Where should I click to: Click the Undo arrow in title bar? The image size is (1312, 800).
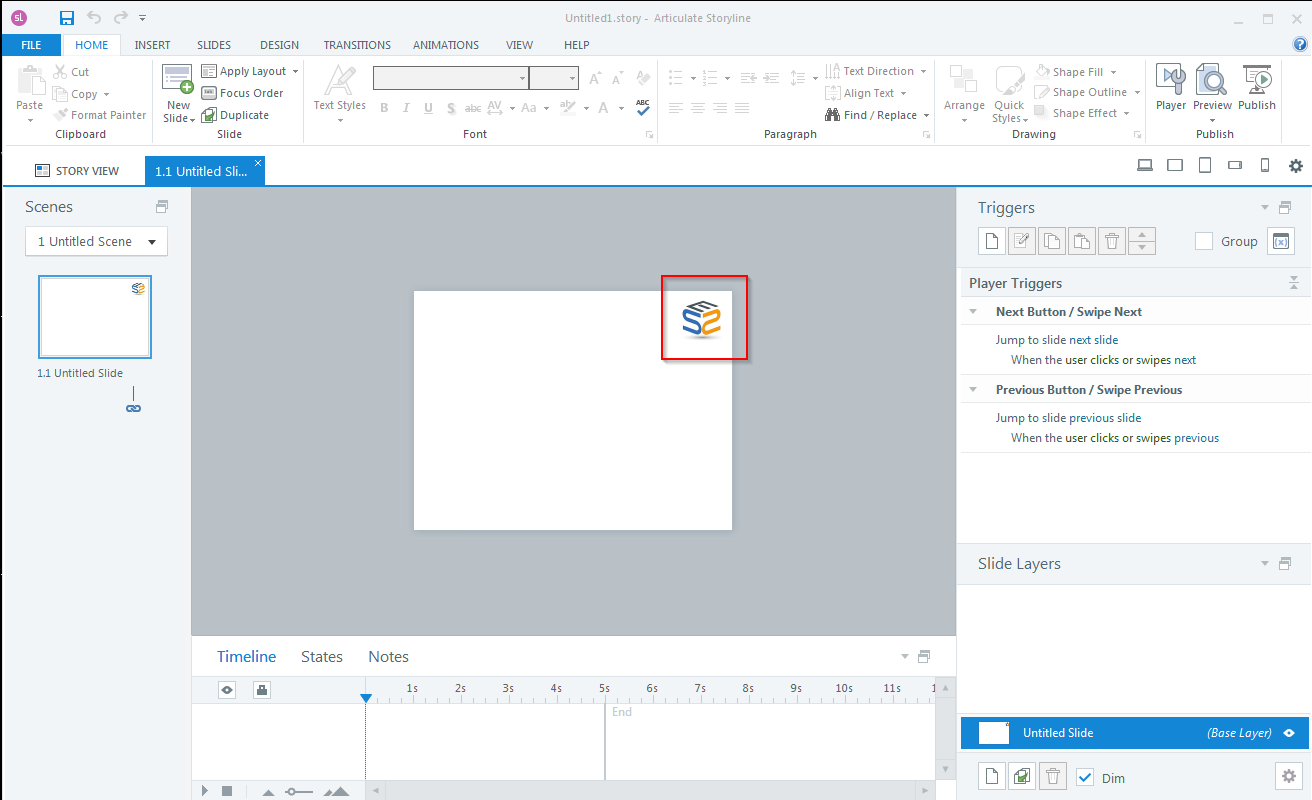pyautogui.click(x=94, y=18)
